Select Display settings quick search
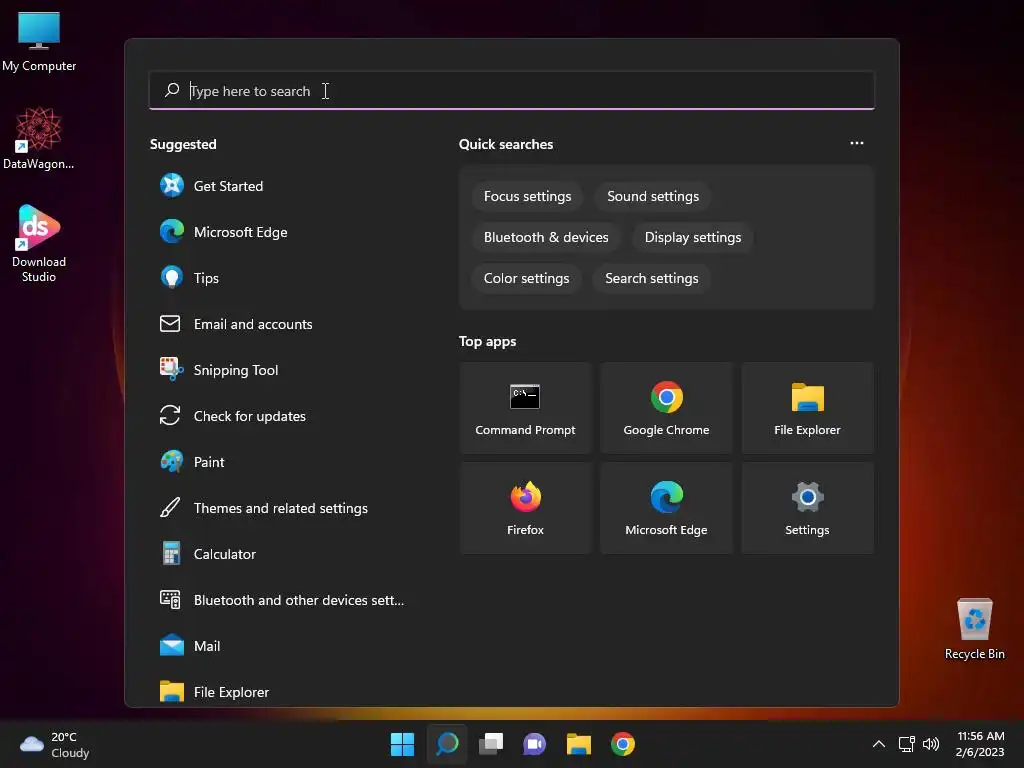Image resolution: width=1024 pixels, height=768 pixels. pos(693,238)
